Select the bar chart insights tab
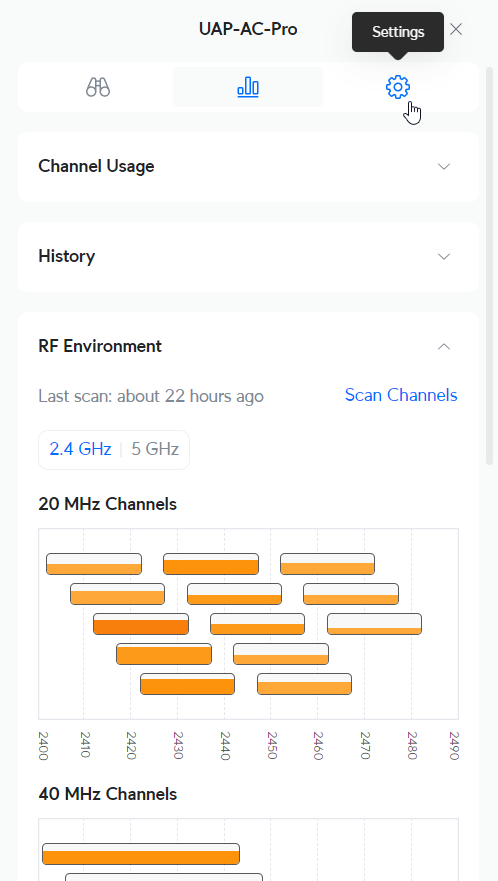Screen dimensions: 498x881 [248, 87]
